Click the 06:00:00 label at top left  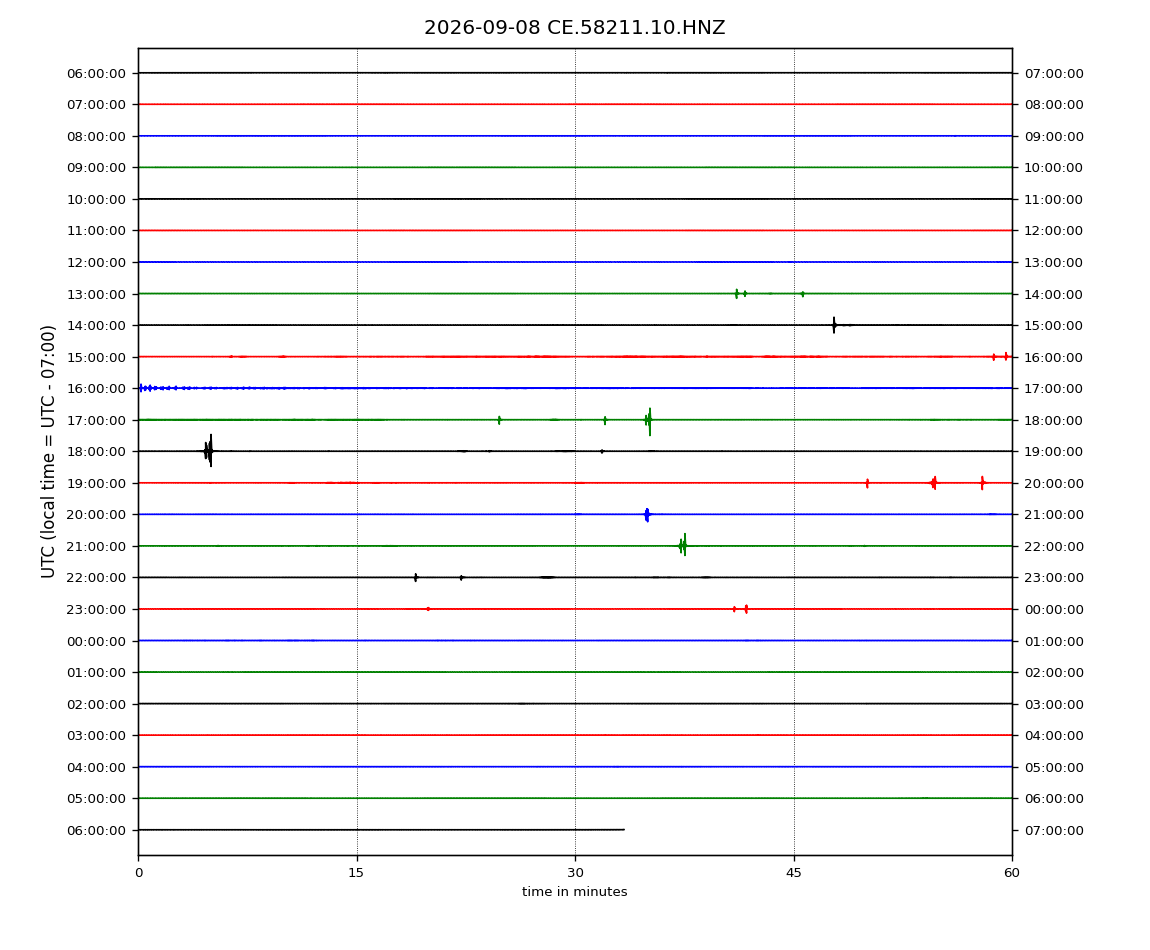click(96, 73)
